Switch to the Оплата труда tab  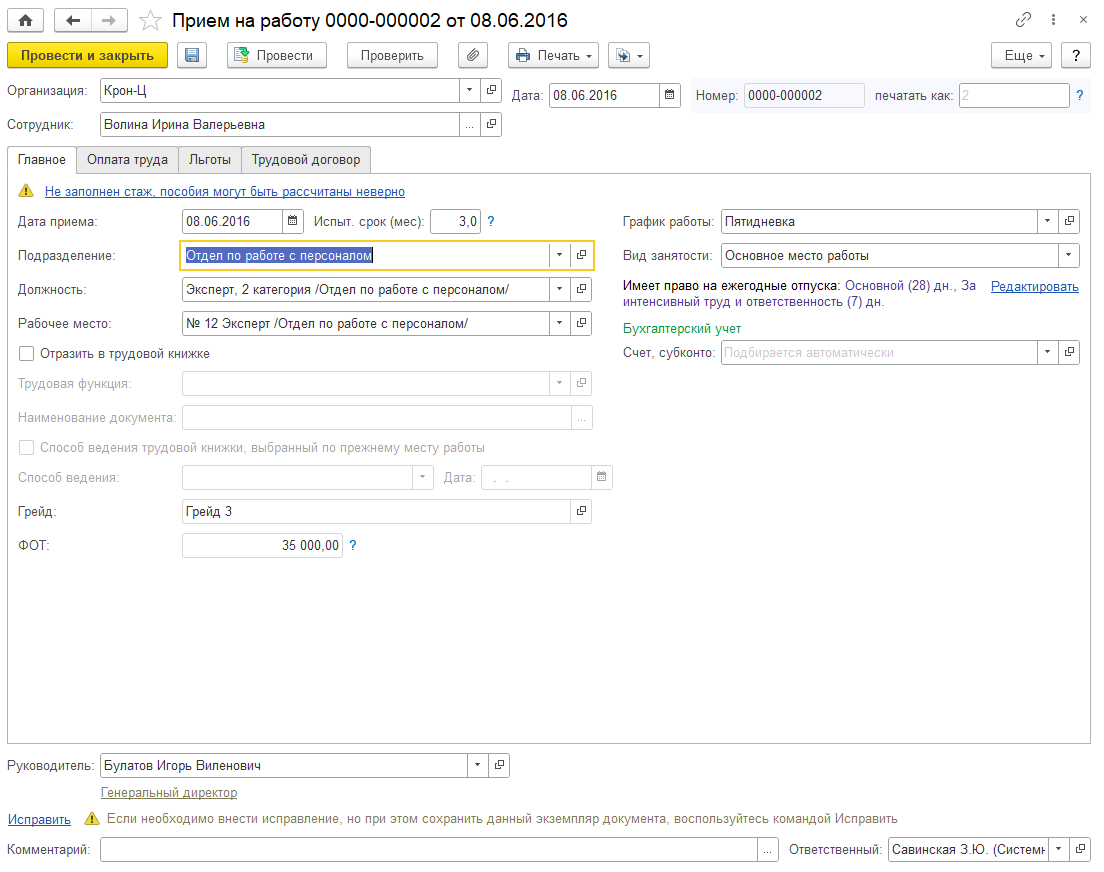pos(127,159)
